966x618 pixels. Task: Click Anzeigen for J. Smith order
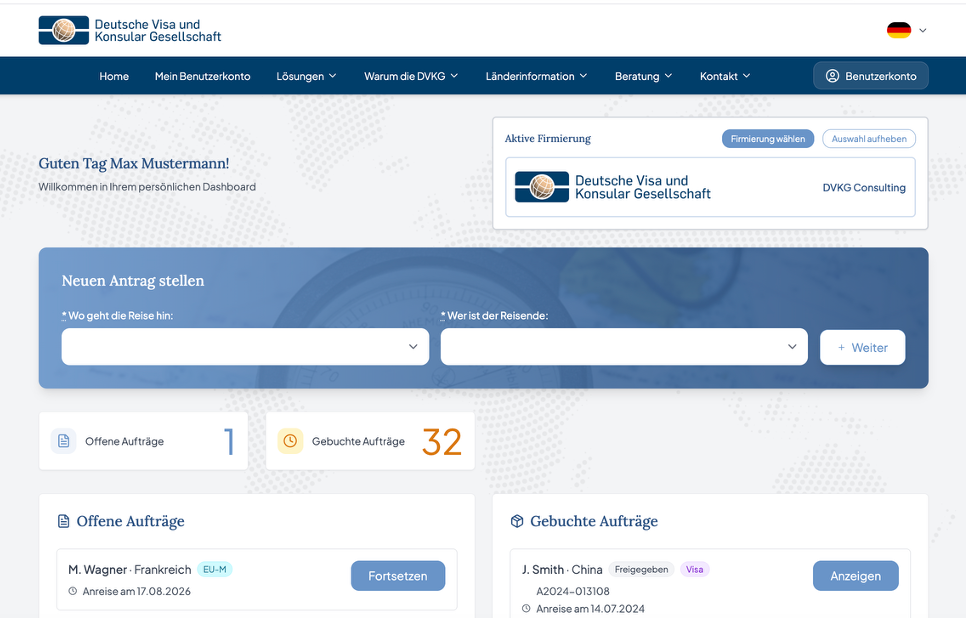click(855, 575)
